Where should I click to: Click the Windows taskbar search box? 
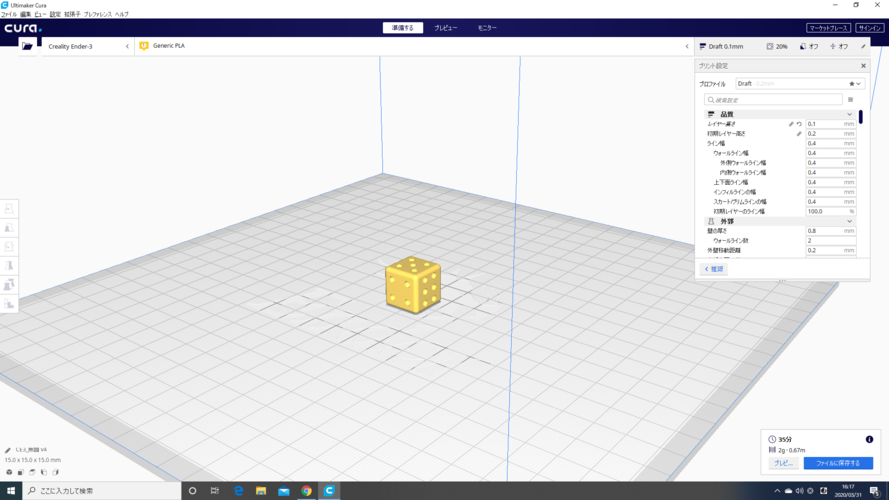[x=102, y=491]
